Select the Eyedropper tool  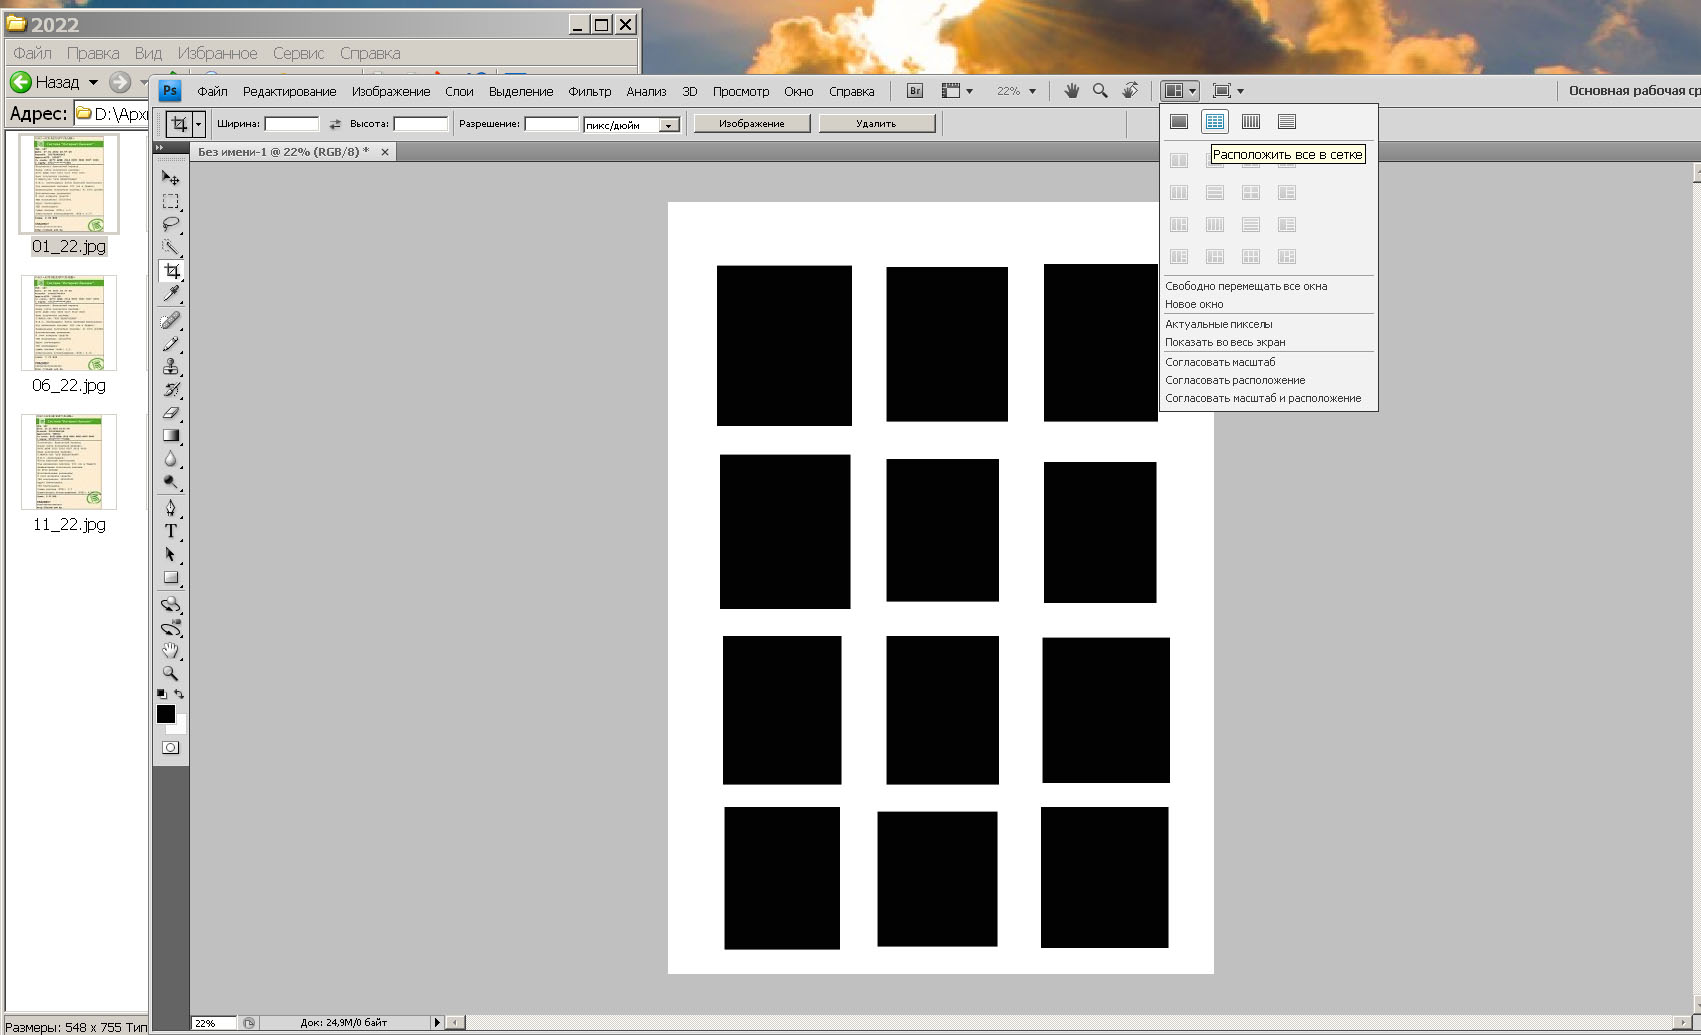[171, 294]
